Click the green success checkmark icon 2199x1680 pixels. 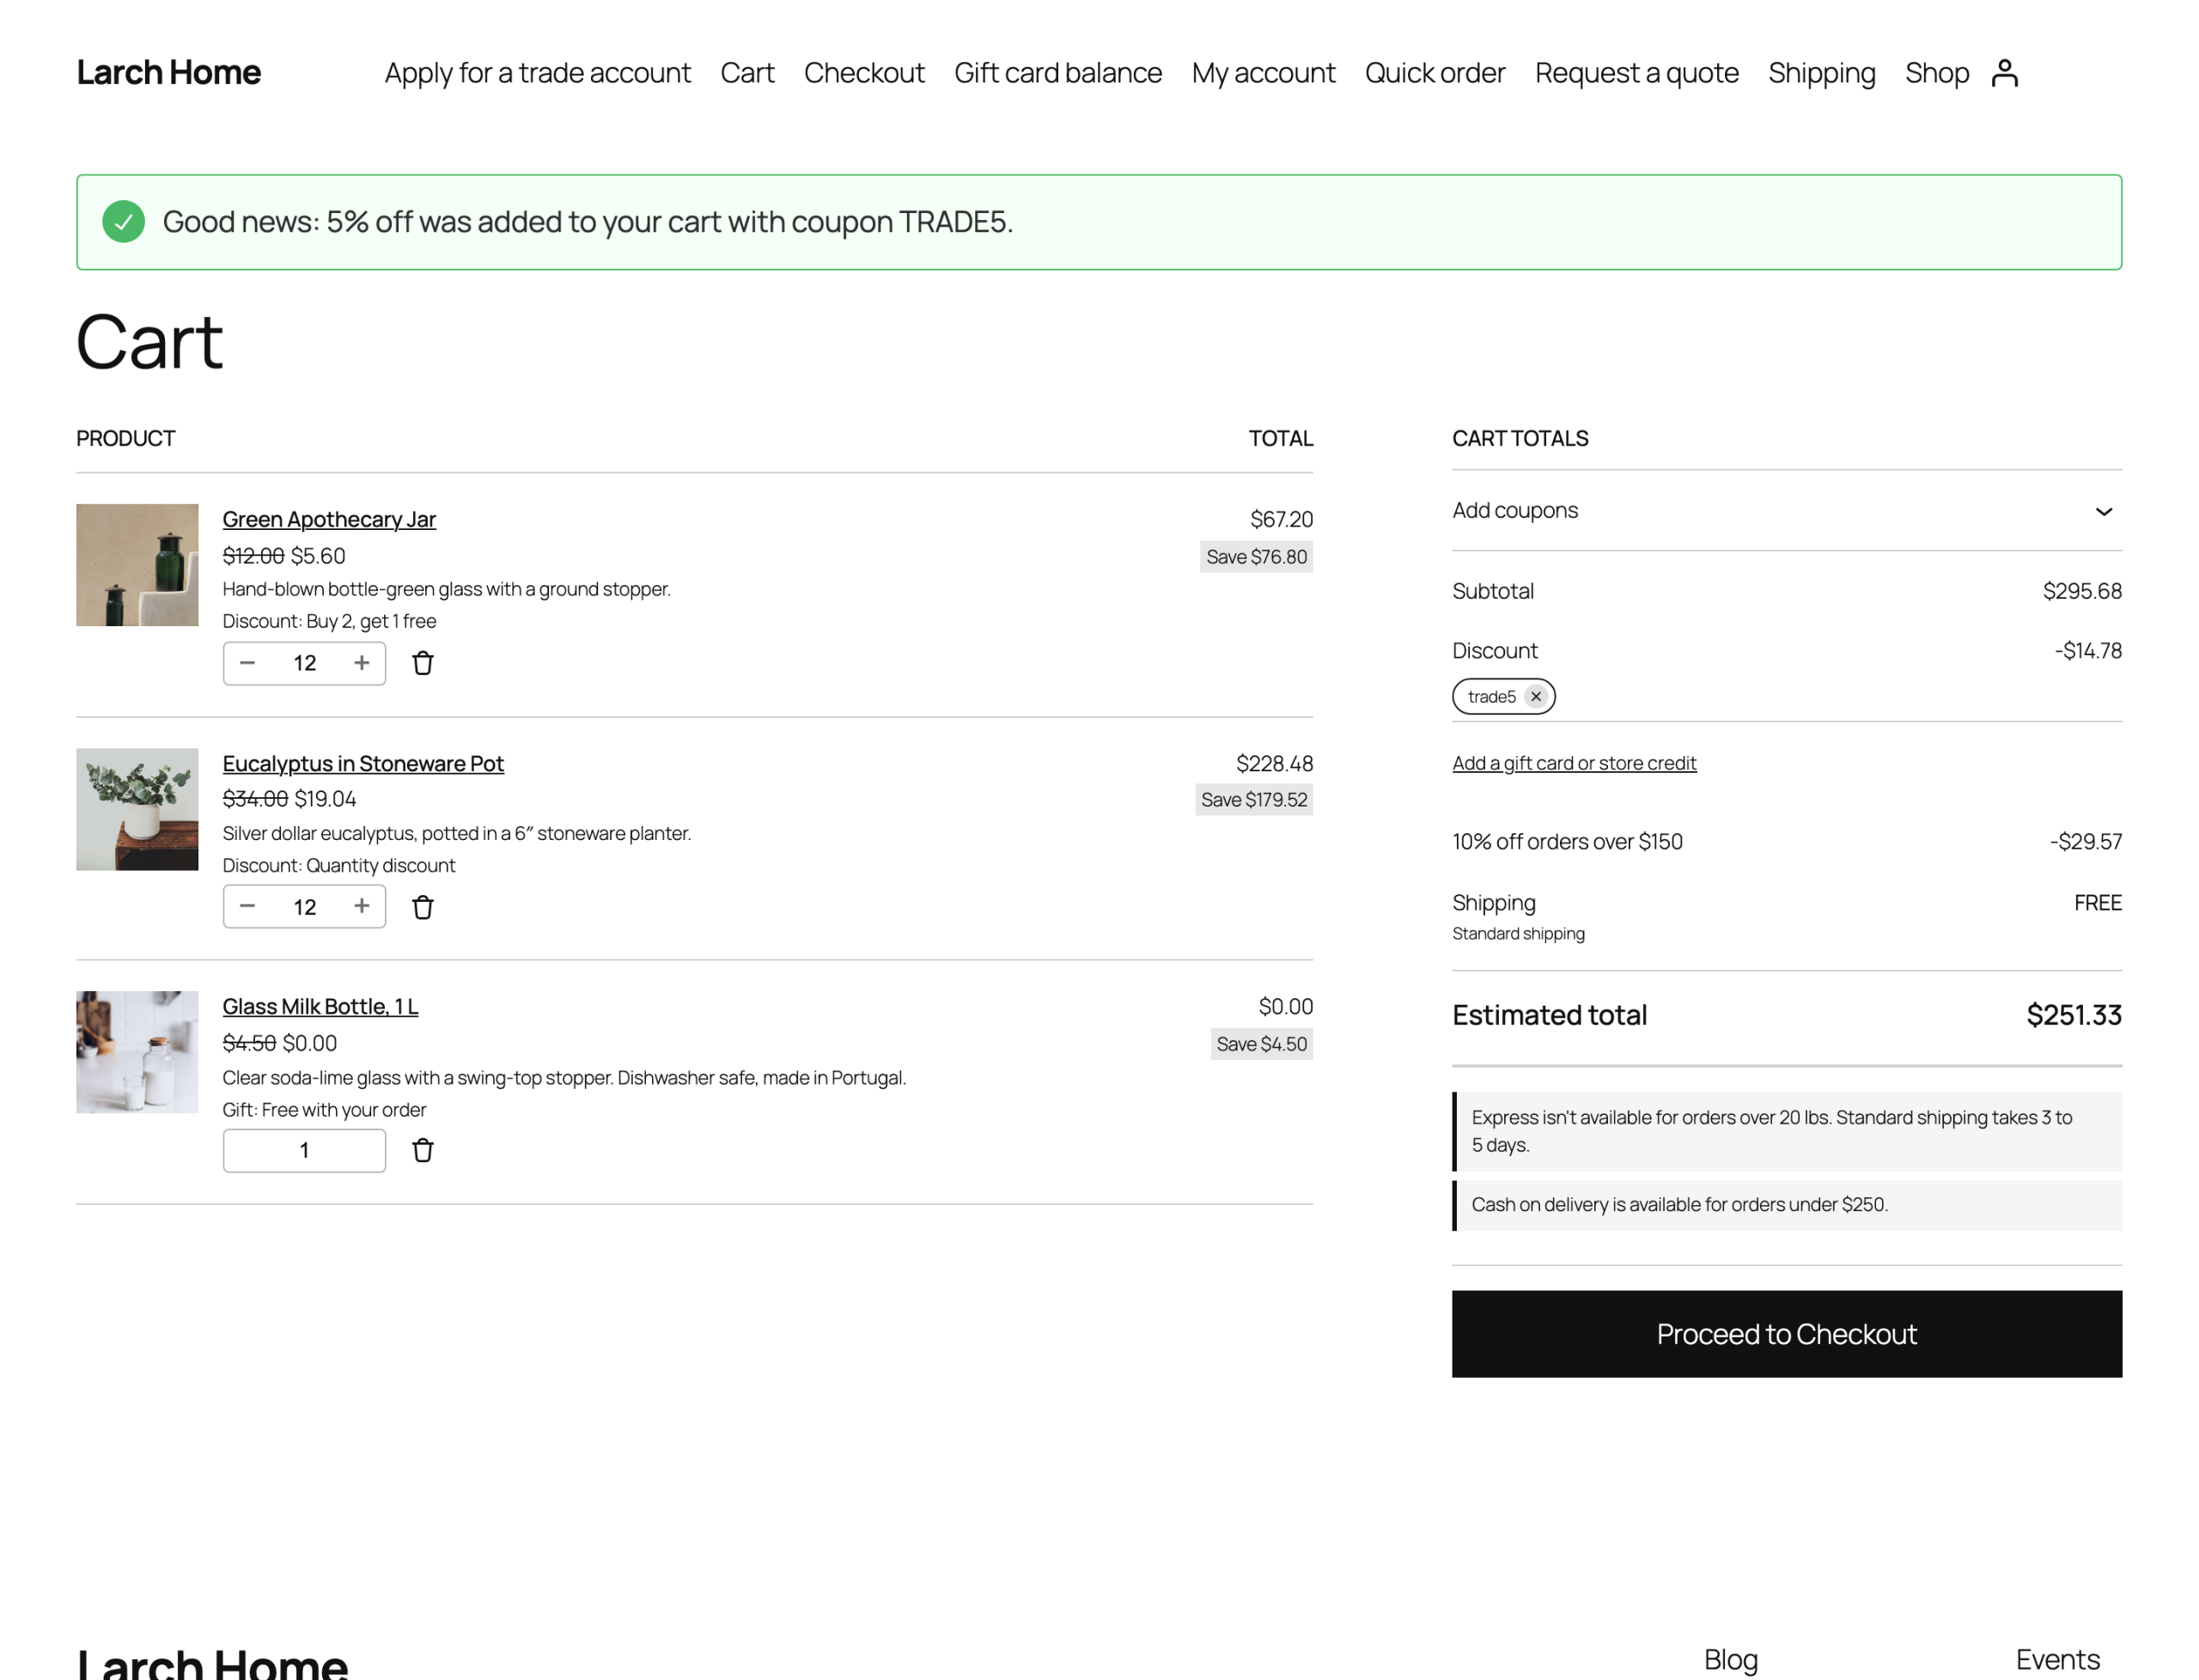(123, 221)
